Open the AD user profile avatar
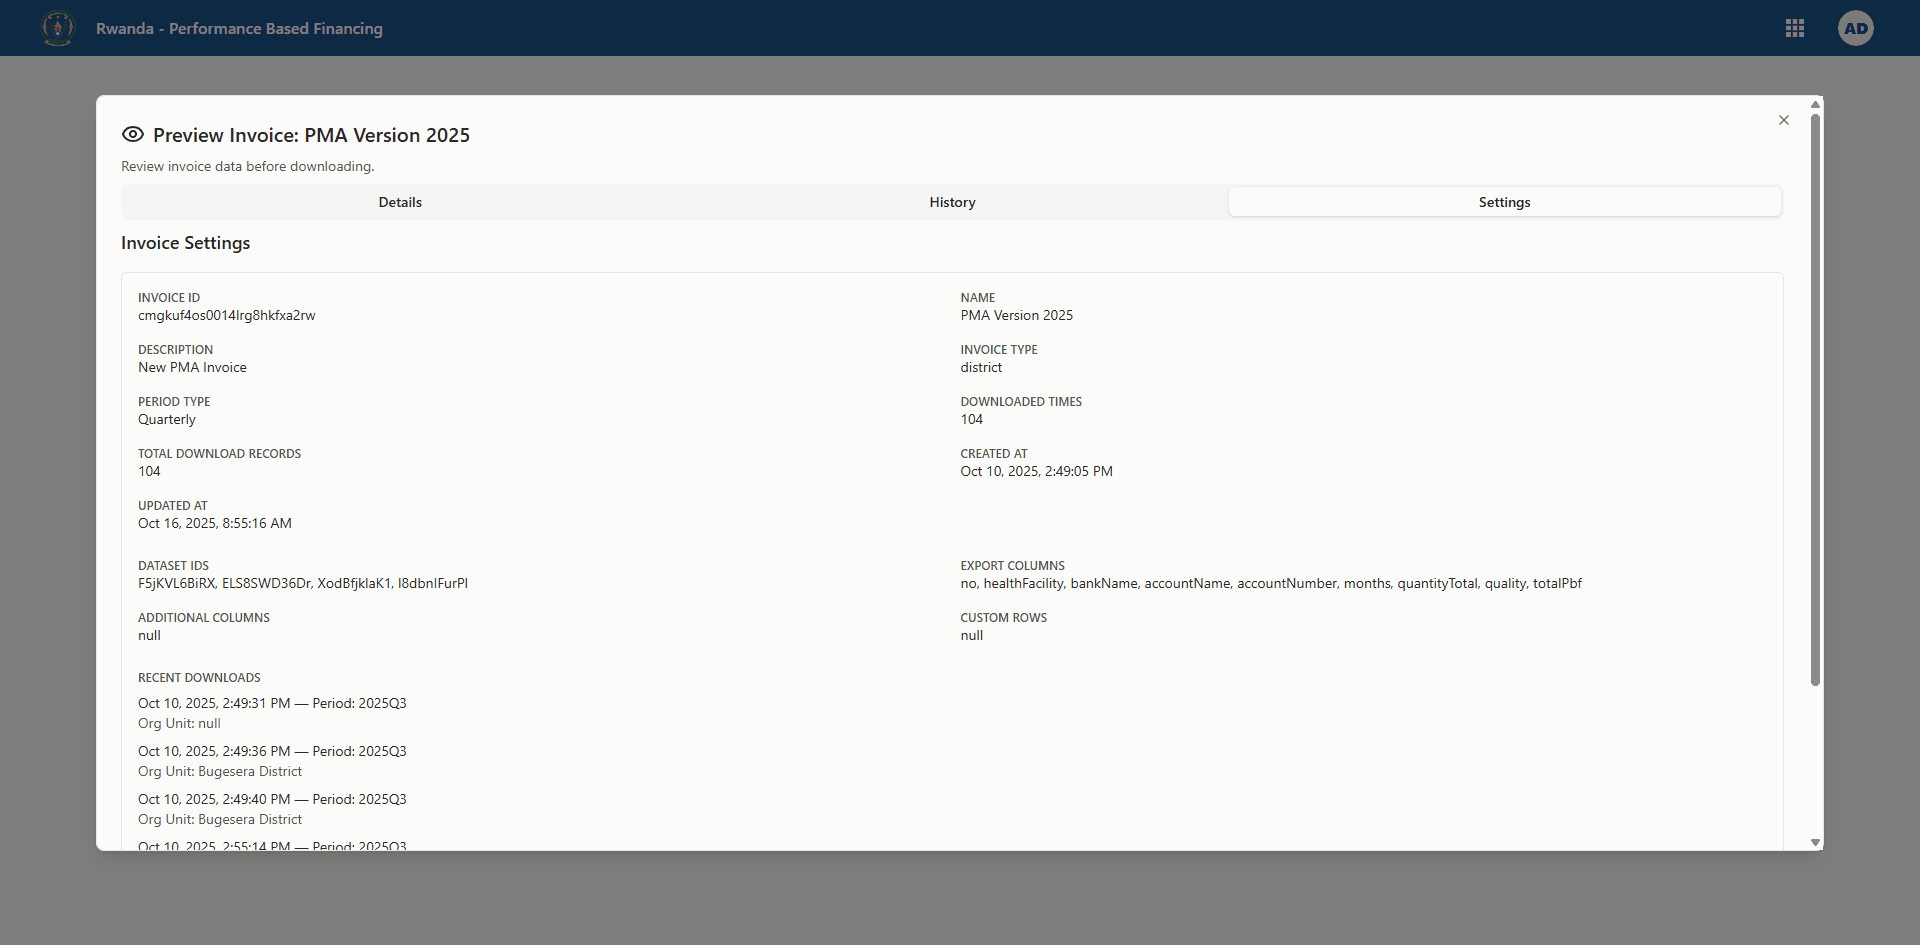This screenshot has width=1920, height=945. (x=1856, y=28)
